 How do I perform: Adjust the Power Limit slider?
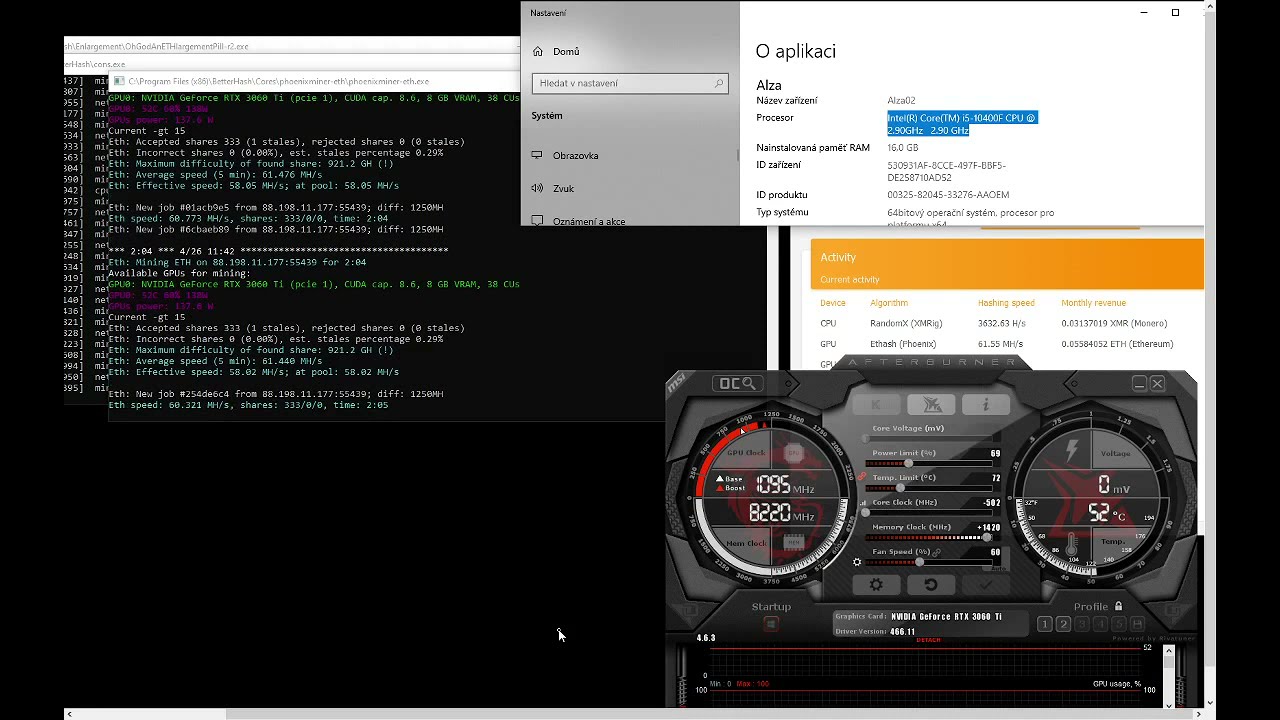coord(929,463)
